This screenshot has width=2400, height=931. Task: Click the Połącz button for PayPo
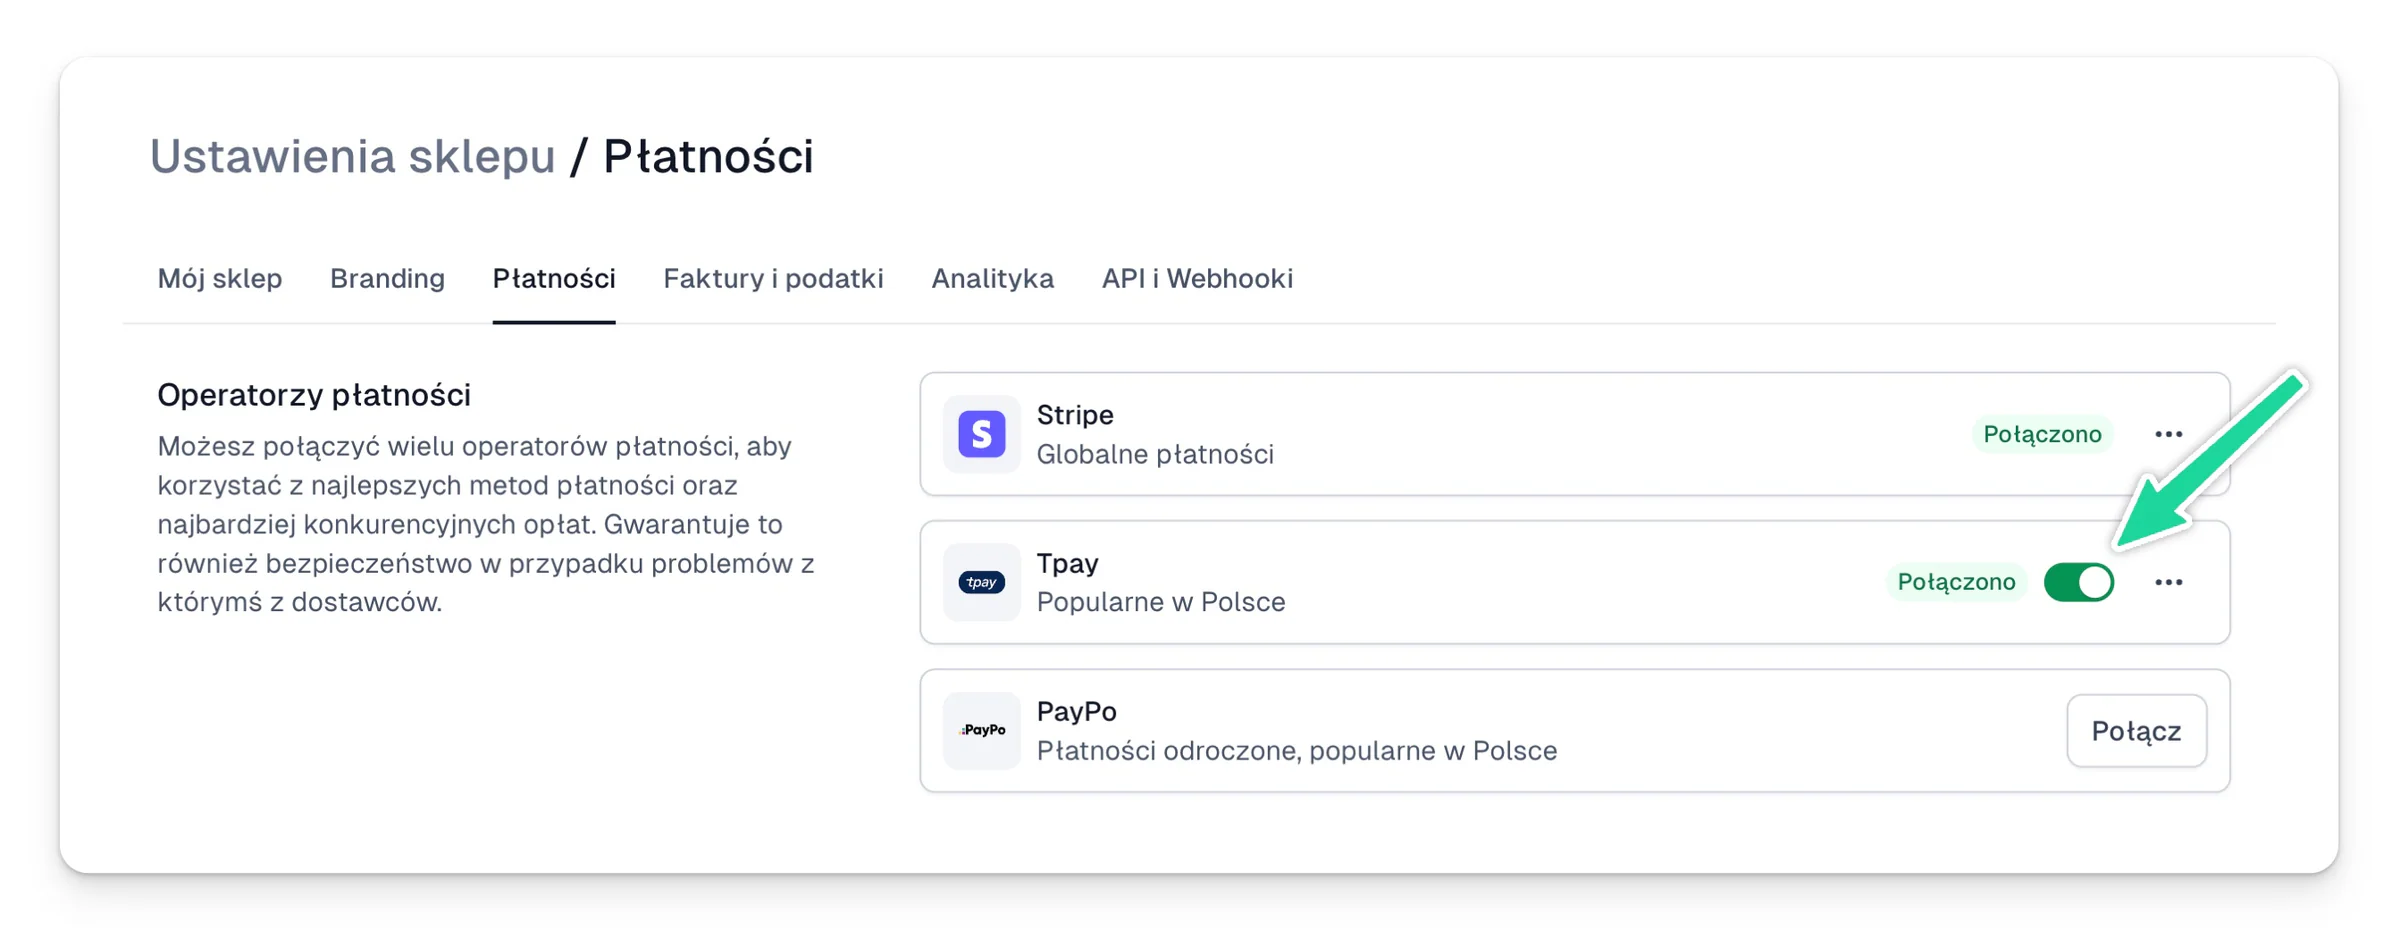[x=2136, y=731]
